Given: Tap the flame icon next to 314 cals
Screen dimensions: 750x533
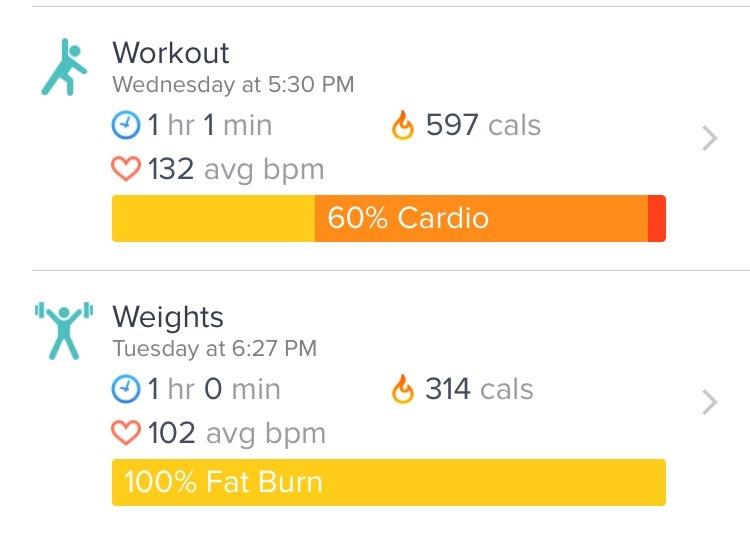Looking at the screenshot, I should click(x=403, y=389).
